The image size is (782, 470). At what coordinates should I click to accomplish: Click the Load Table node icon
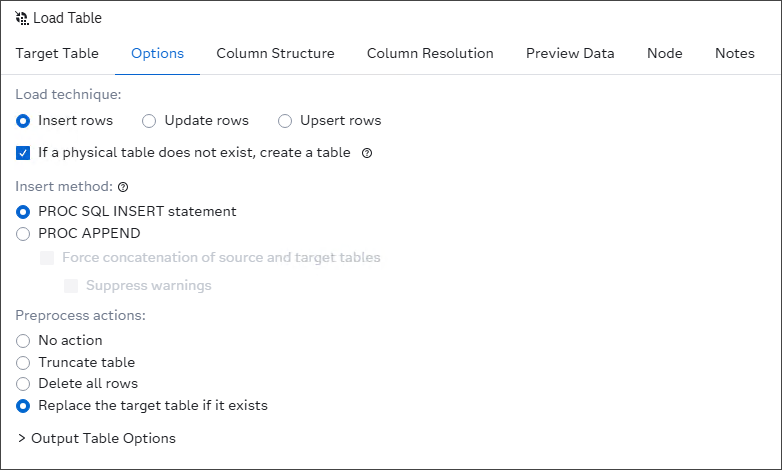pos(22,18)
